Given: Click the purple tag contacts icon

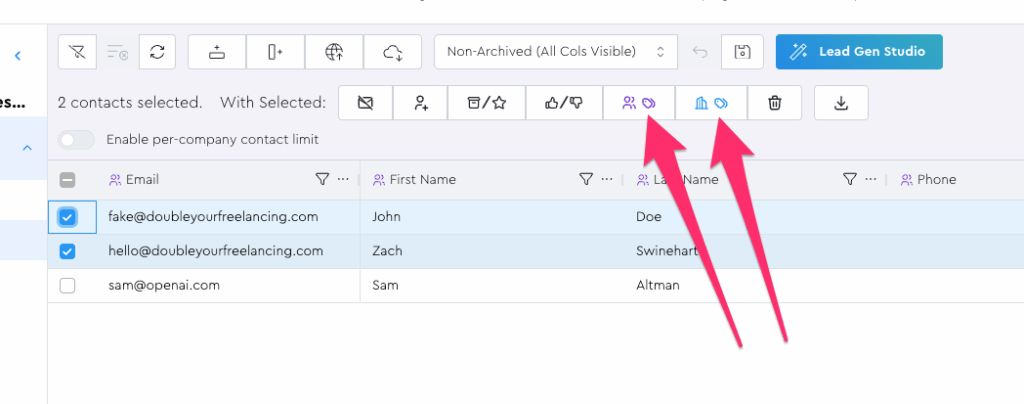Looking at the screenshot, I should tap(638, 102).
